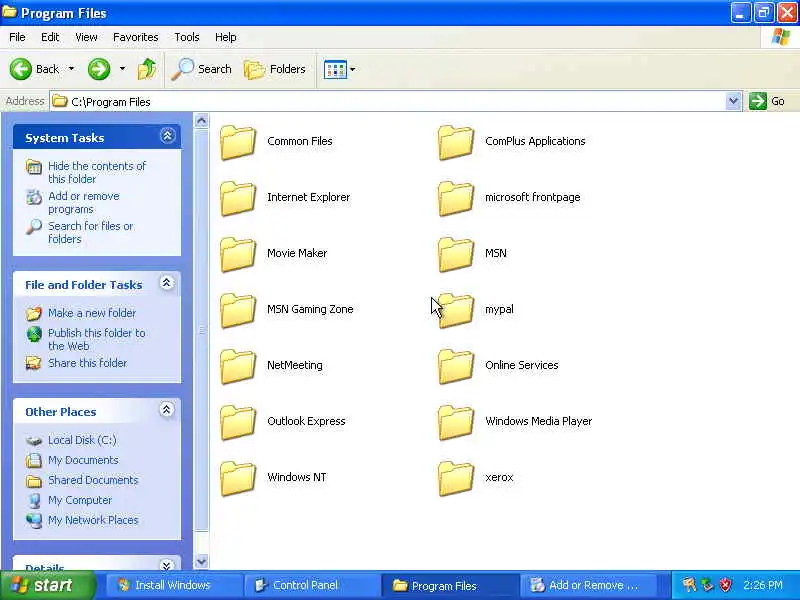Open the Back history dropdown arrow
This screenshot has width=800, height=600.
coord(71,69)
